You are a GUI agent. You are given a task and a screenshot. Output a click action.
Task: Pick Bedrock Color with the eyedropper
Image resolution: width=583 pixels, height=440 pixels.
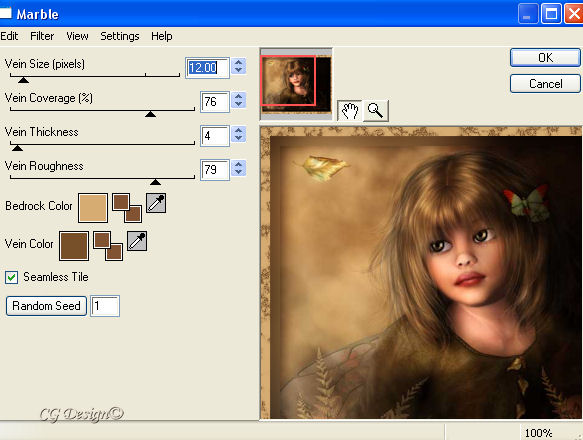[x=156, y=203]
